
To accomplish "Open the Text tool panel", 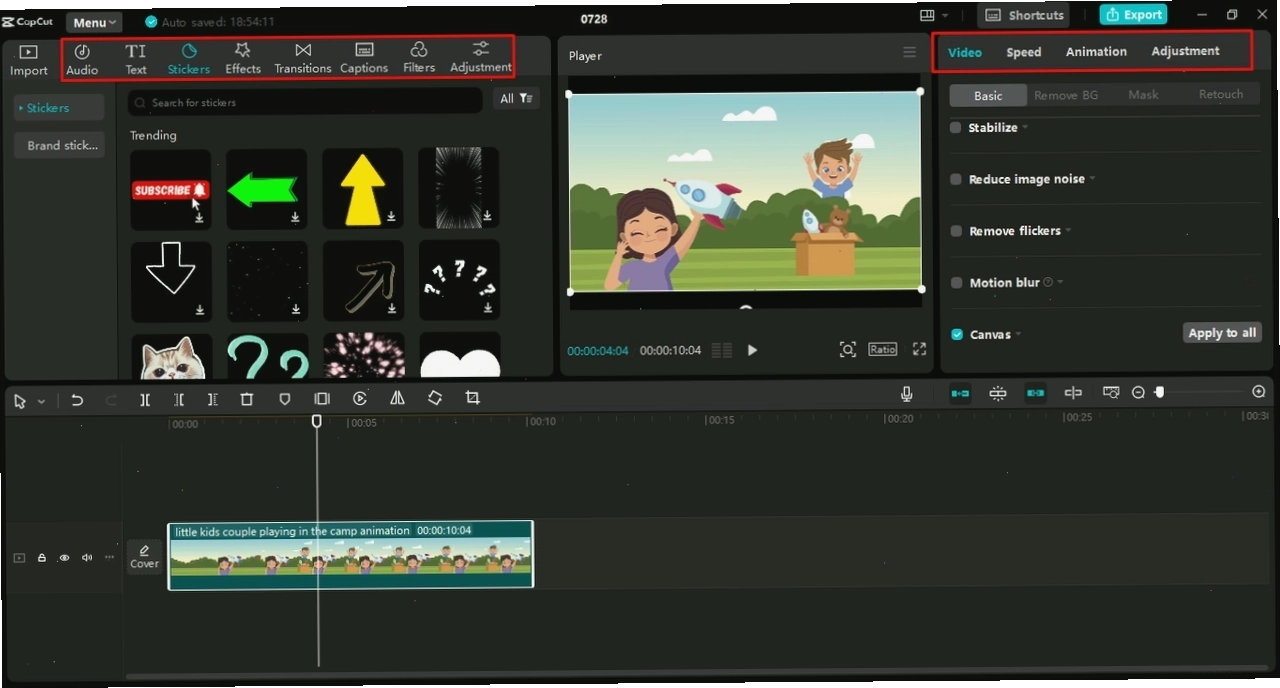I will [x=136, y=59].
